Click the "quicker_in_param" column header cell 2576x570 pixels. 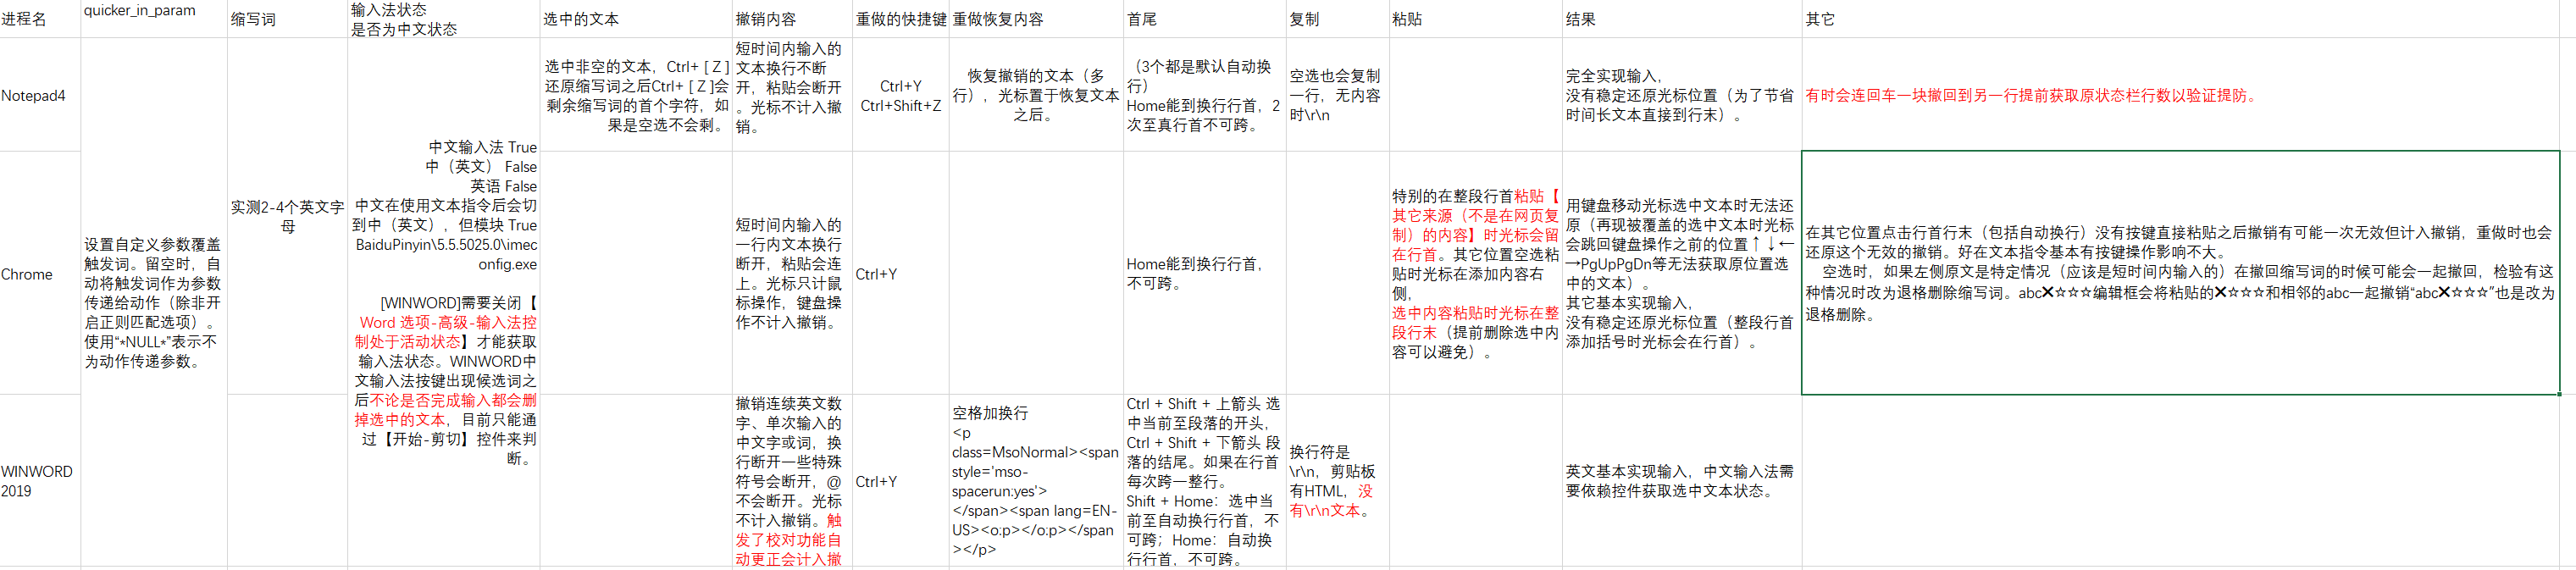154,19
